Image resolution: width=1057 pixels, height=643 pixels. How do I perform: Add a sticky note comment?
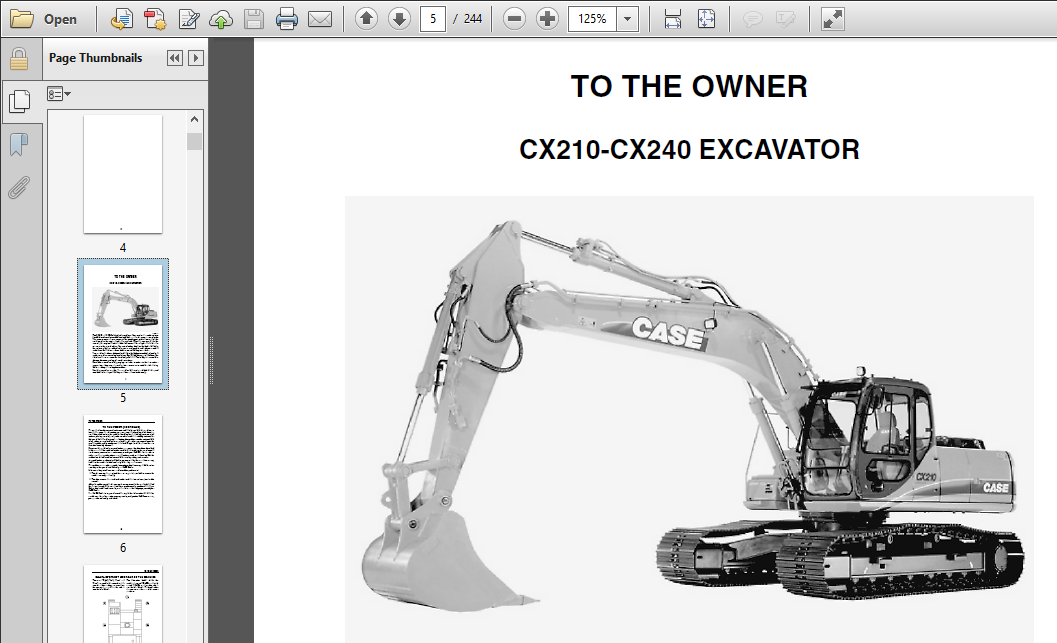(752, 19)
